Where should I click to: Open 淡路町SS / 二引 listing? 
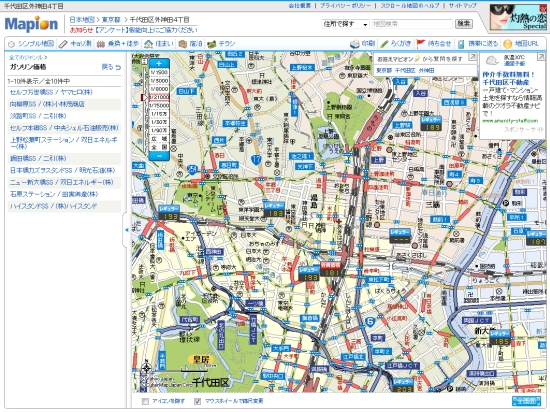pos(38,116)
